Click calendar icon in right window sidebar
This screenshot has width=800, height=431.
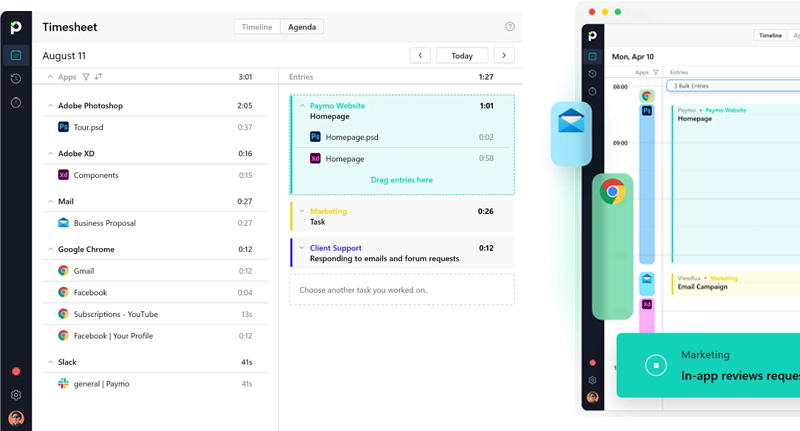(592, 56)
